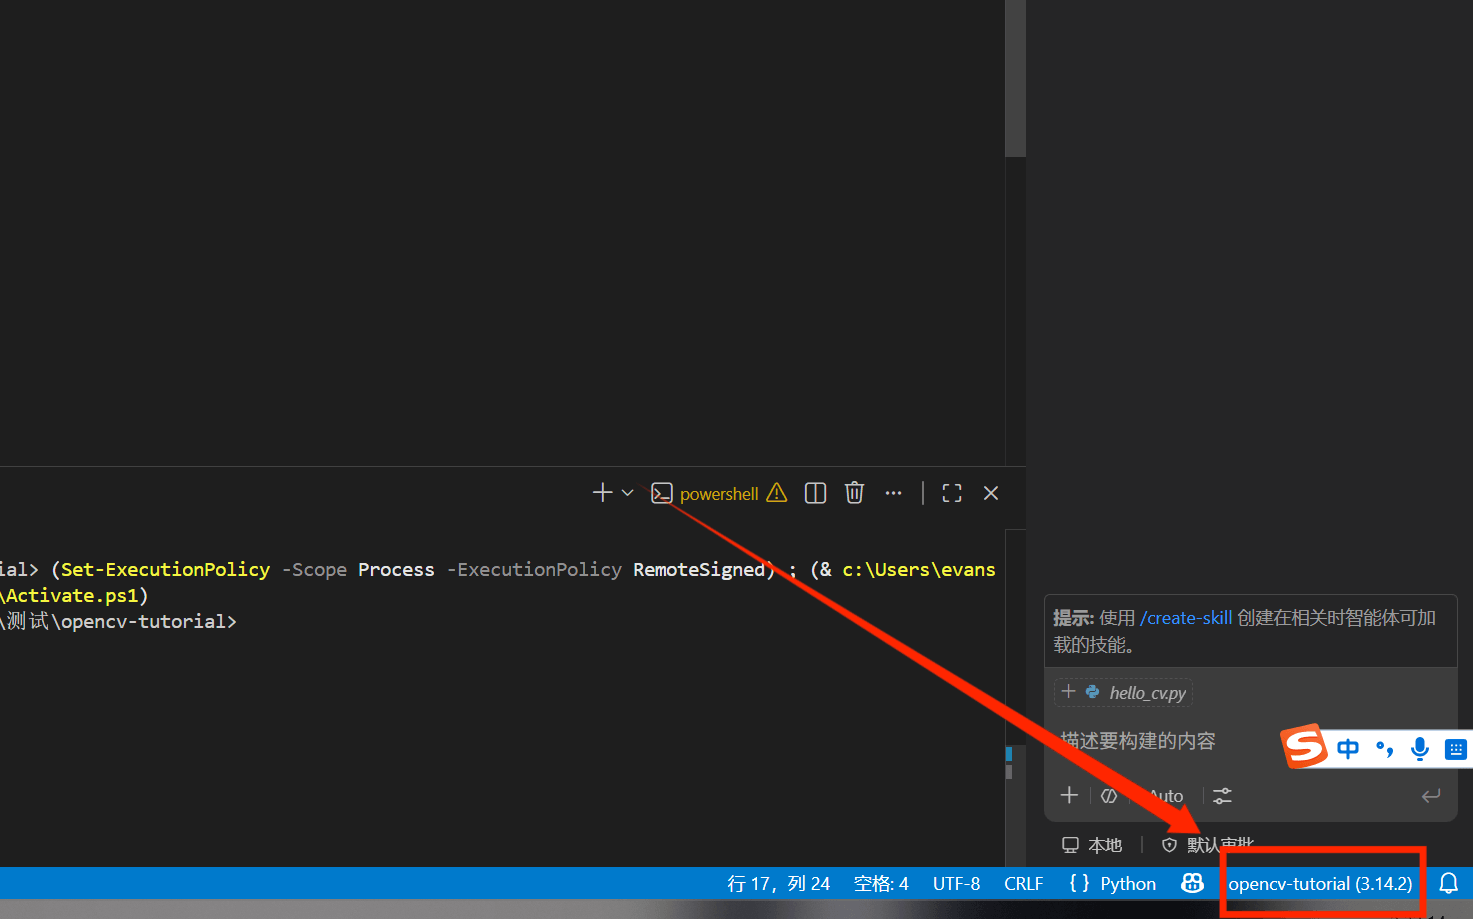The width and height of the screenshot is (1473, 919).
Task: Open chat tools configuration sliders icon
Action: [1222, 796]
